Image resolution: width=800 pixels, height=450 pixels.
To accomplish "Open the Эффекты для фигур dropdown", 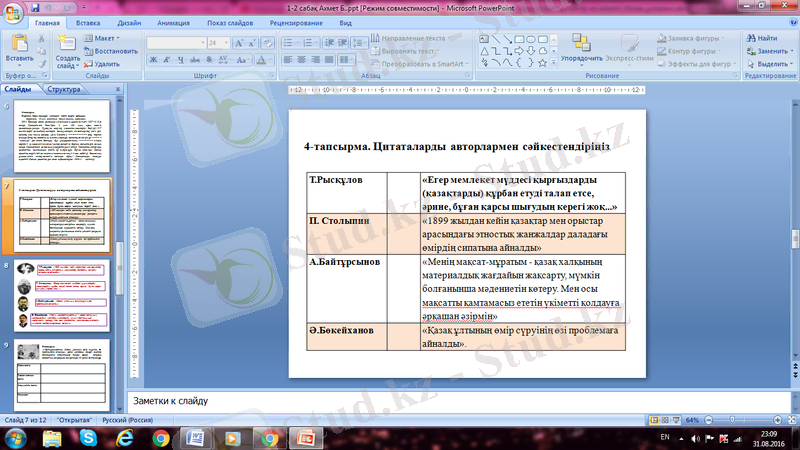I will pos(700,63).
